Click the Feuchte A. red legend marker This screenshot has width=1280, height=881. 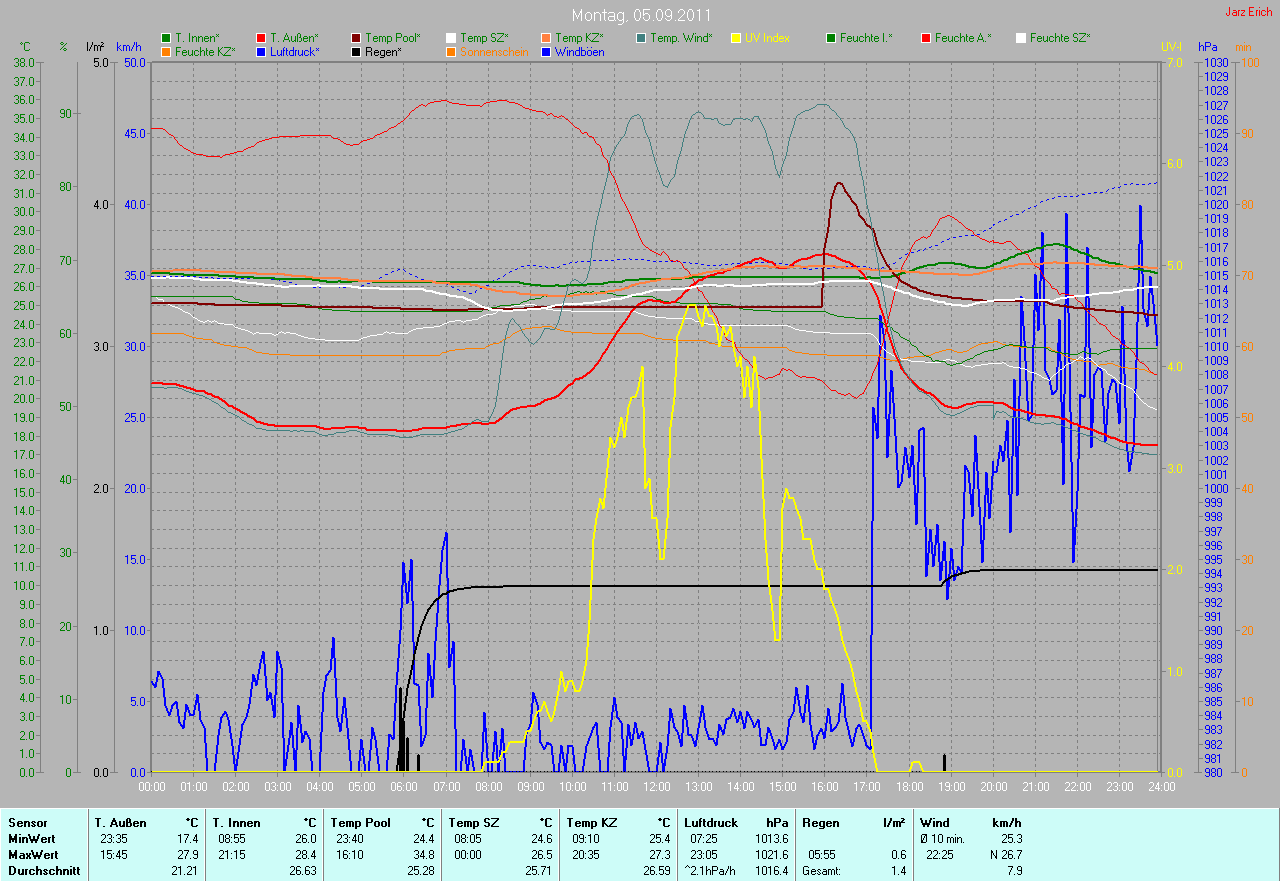926,38
